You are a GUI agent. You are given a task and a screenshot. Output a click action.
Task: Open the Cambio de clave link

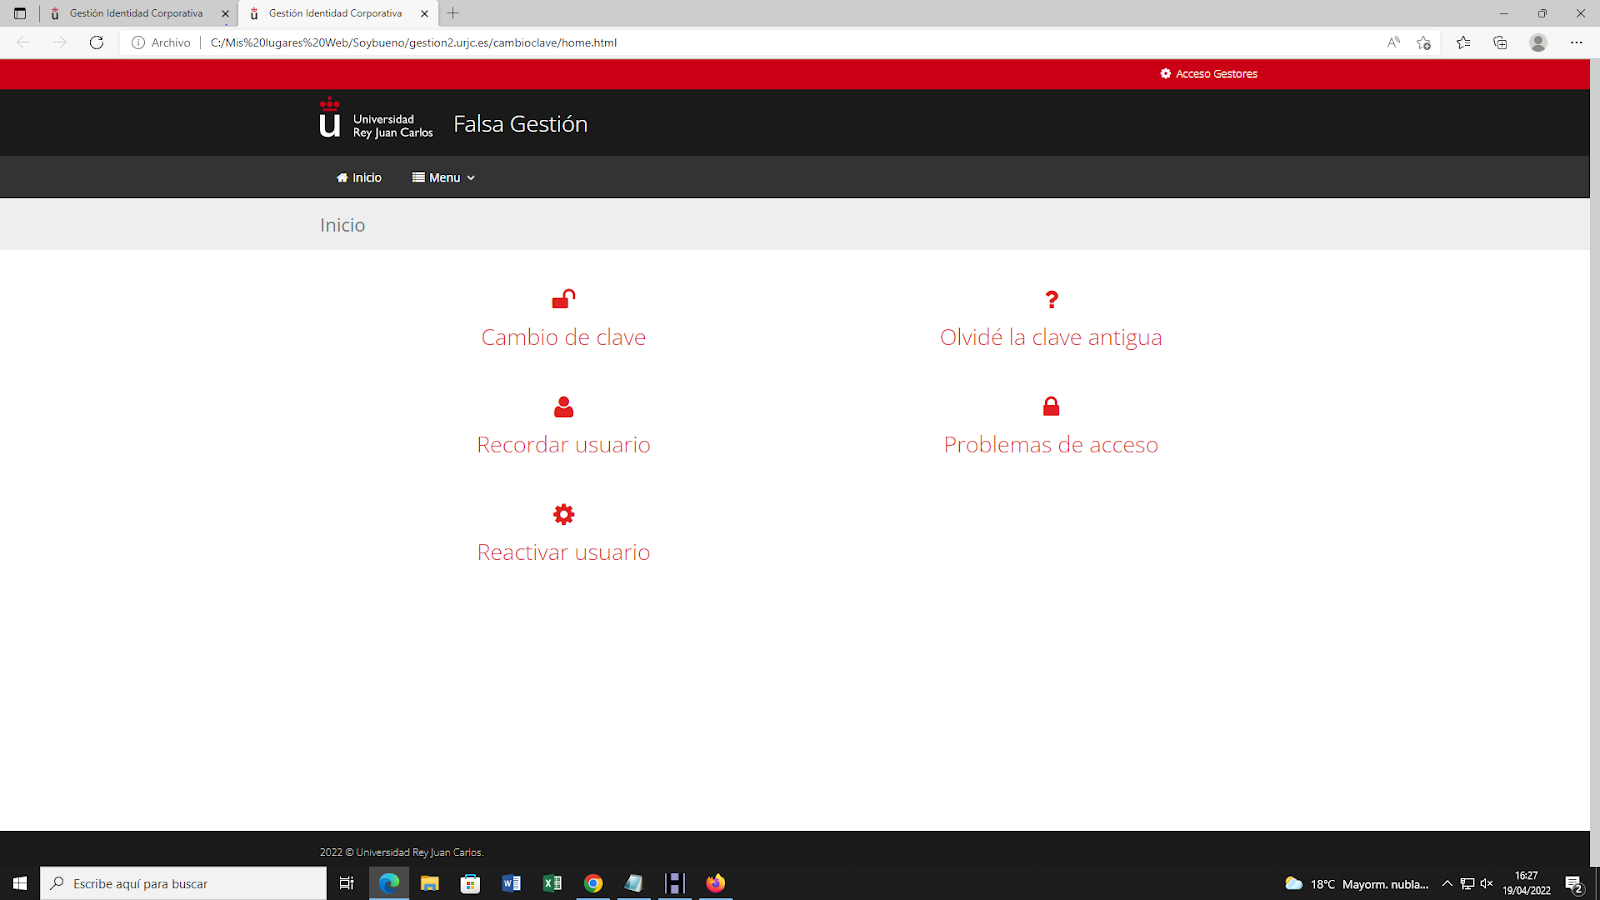564,337
